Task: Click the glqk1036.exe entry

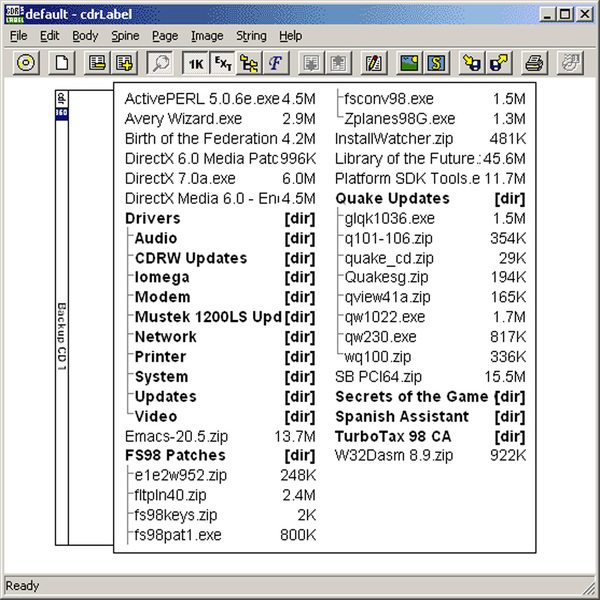Action: (435, 218)
